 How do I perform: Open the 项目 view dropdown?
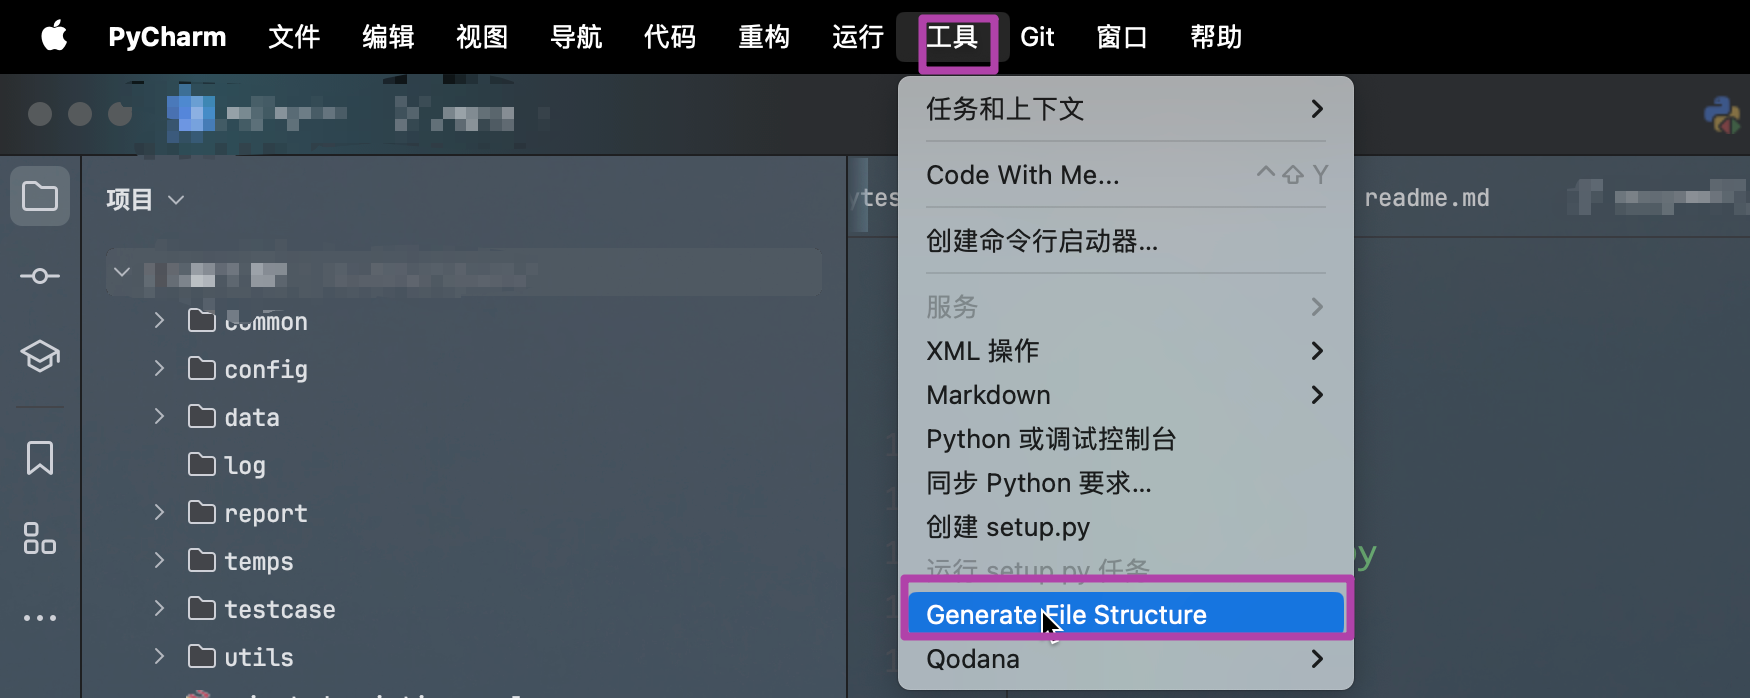[x=146, y=200]
